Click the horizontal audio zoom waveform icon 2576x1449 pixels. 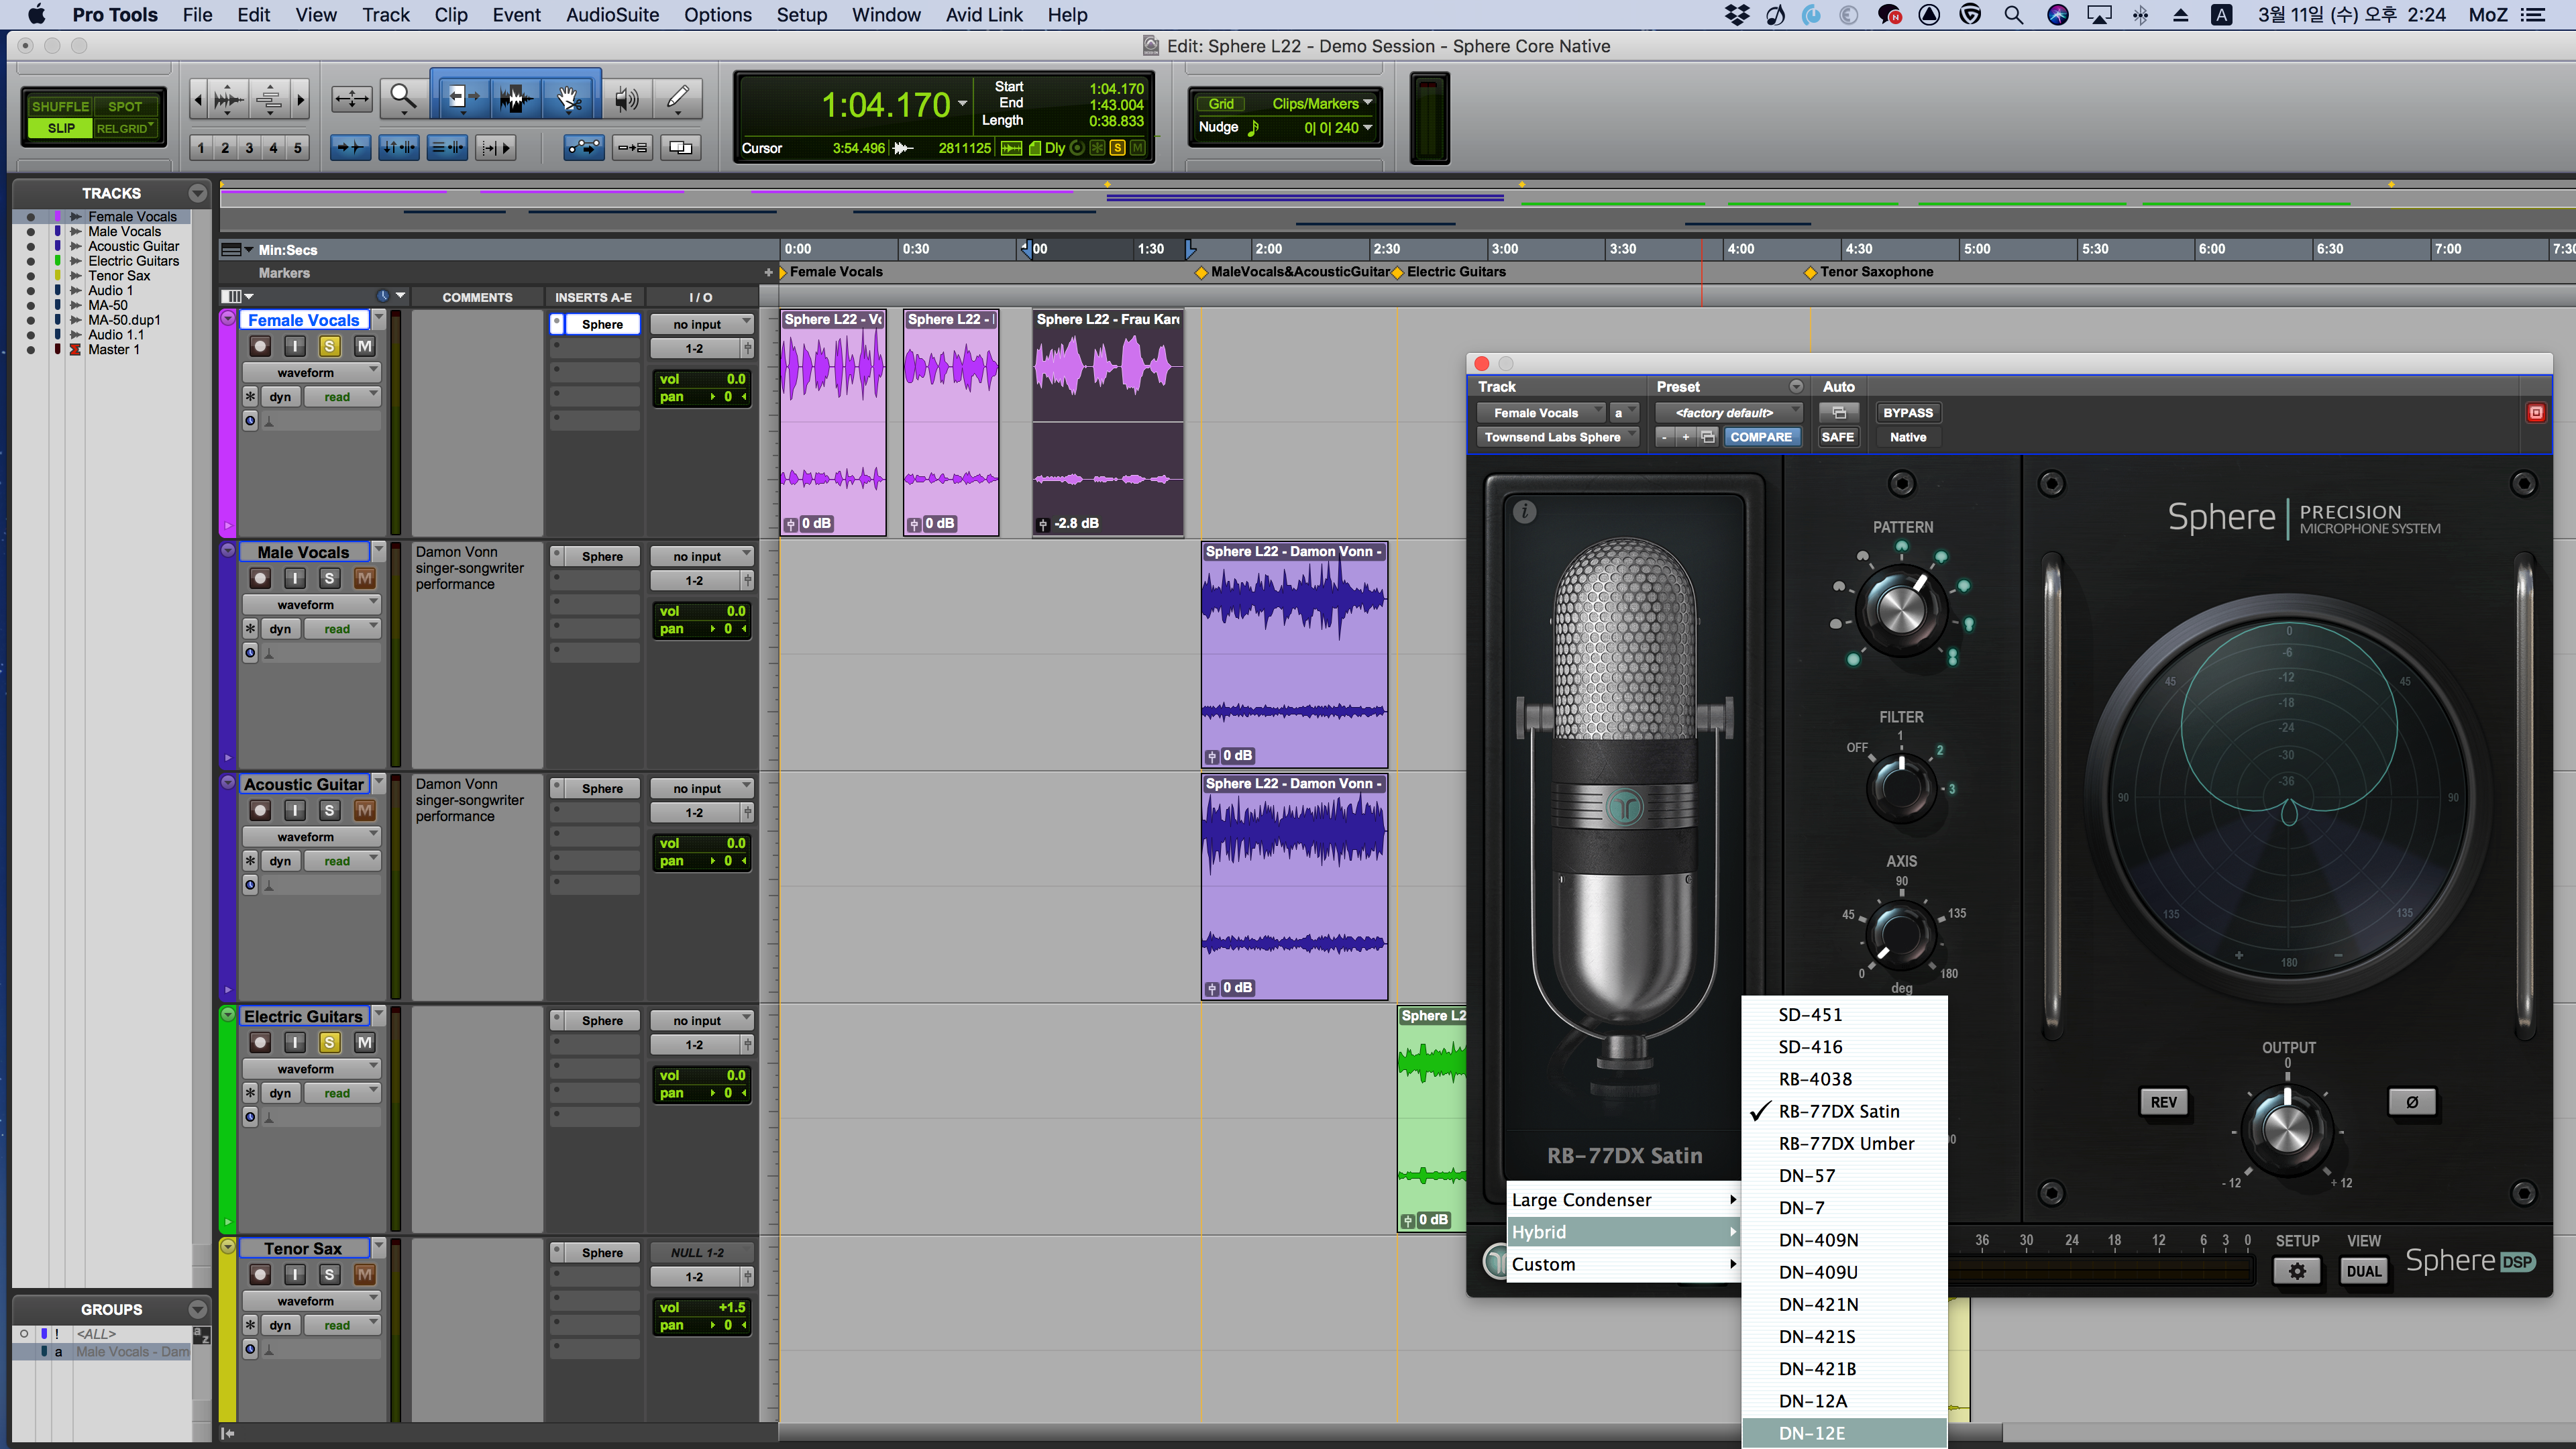(229, 98)
